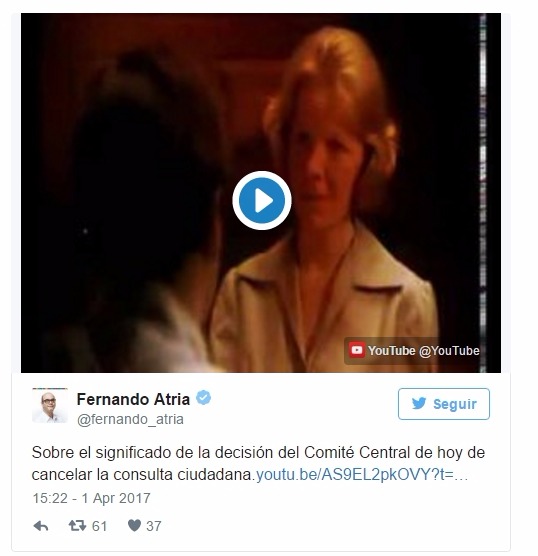Click the Twitter bird icon in Seguir
This screenshot has width=538, height=556.
(x=419, y=404)
